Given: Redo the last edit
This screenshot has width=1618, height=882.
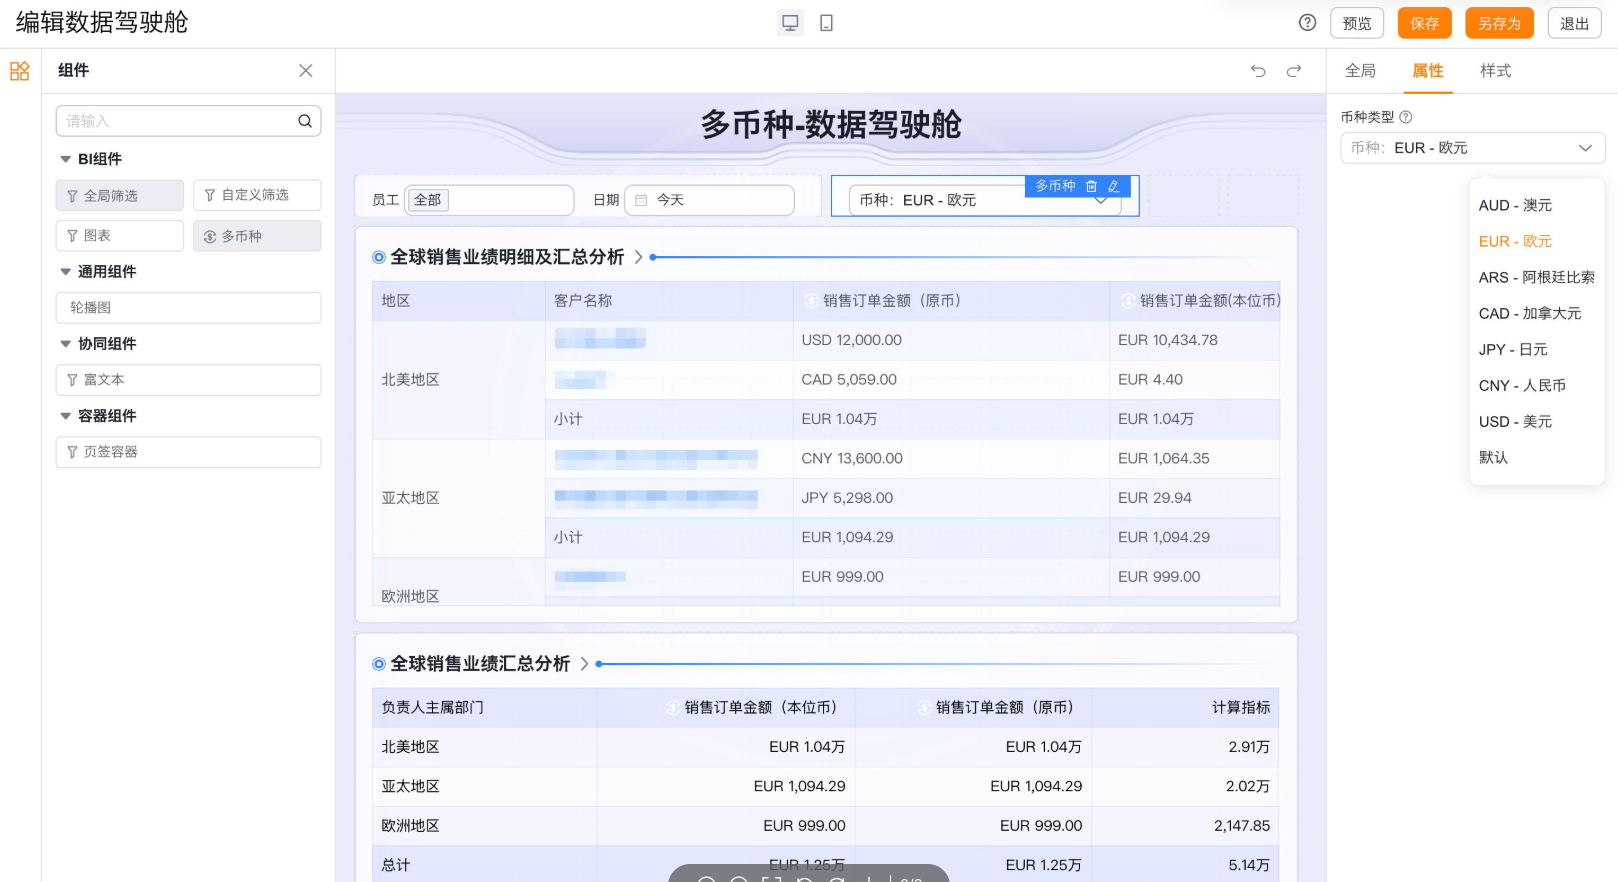Looking at the screenshot, I should (x=1294, y=71).
